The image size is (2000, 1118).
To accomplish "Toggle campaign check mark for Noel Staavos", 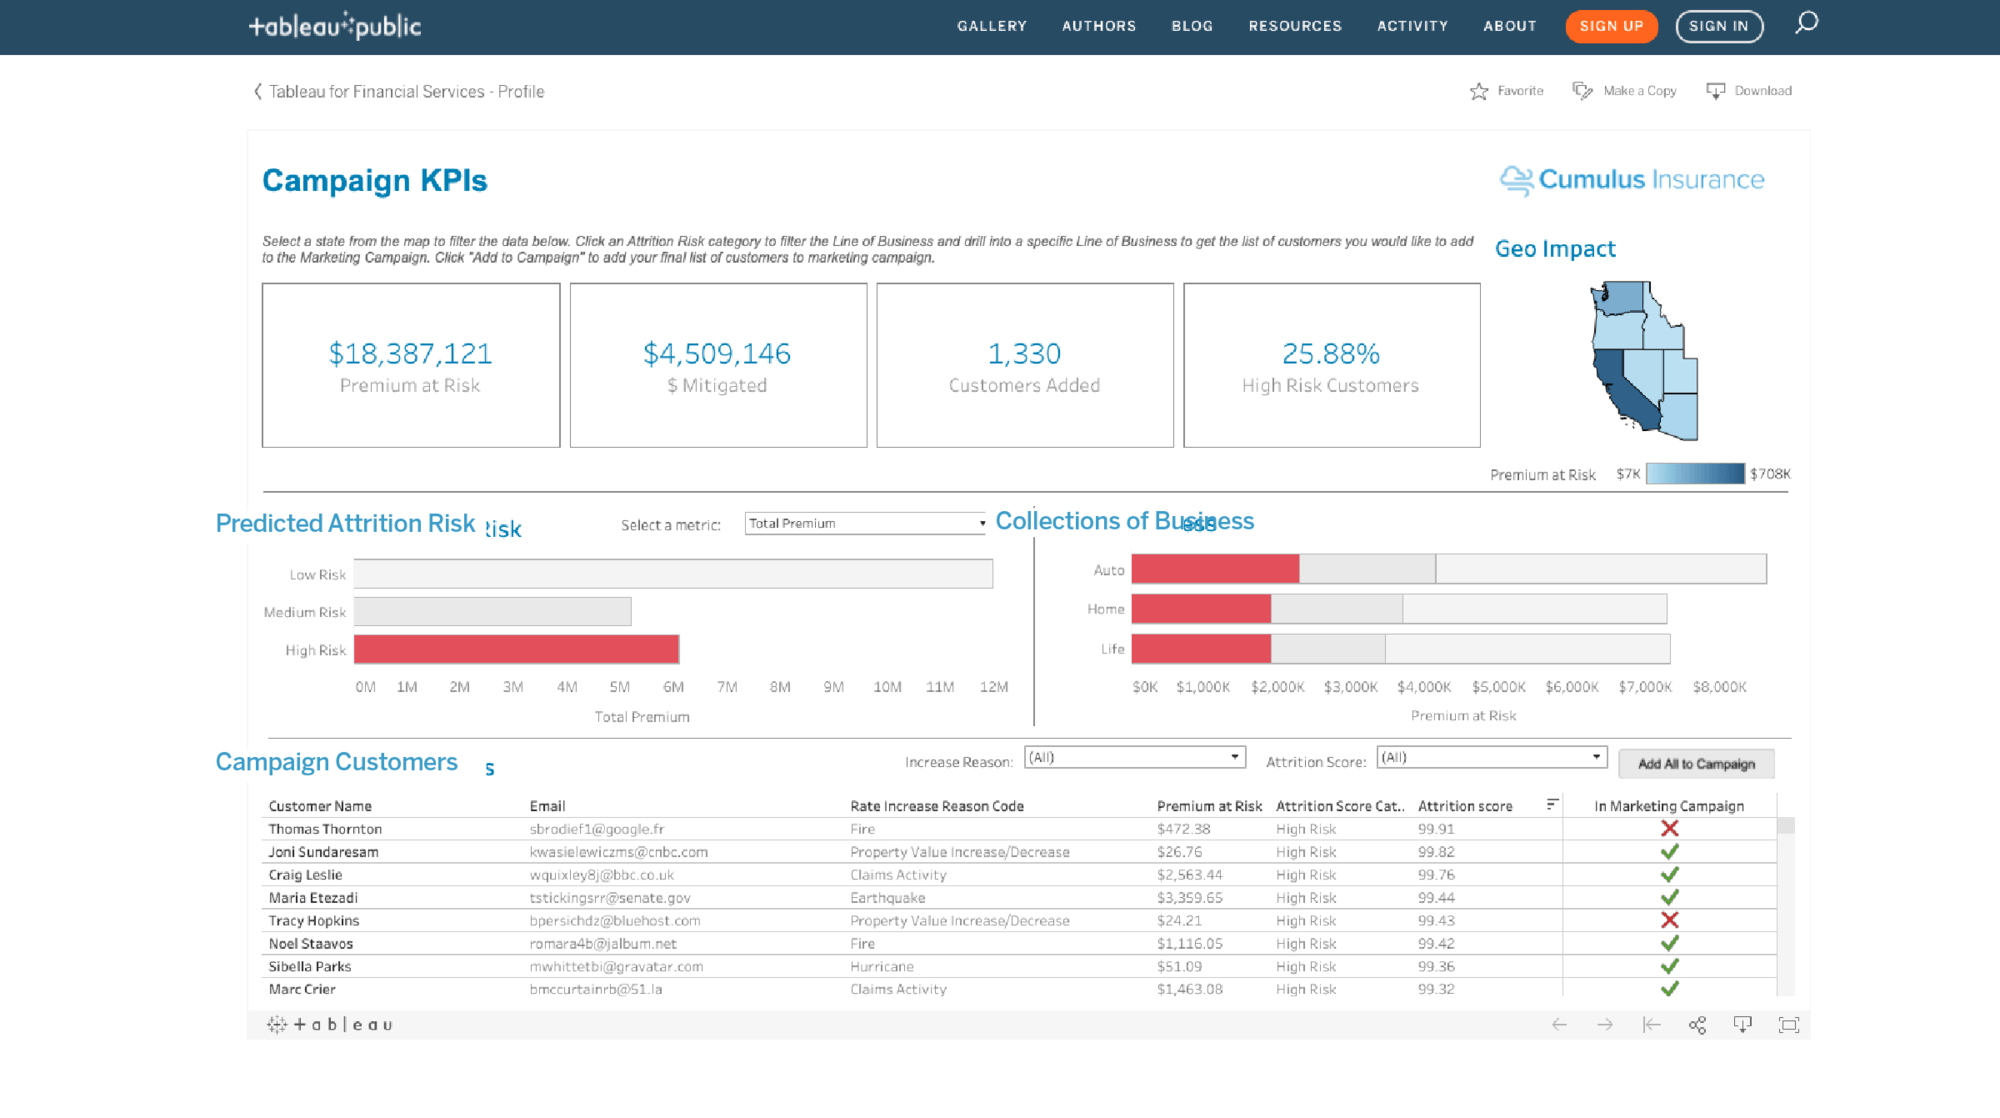I will point(1669,944).
